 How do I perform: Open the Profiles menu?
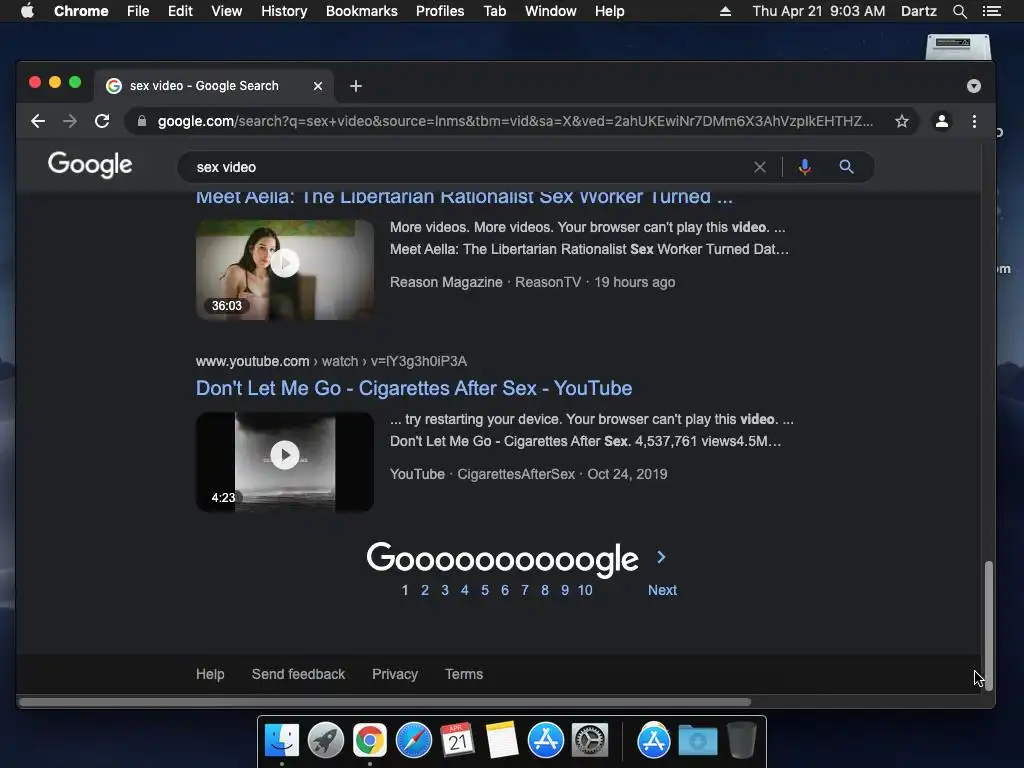coord(440,11)
